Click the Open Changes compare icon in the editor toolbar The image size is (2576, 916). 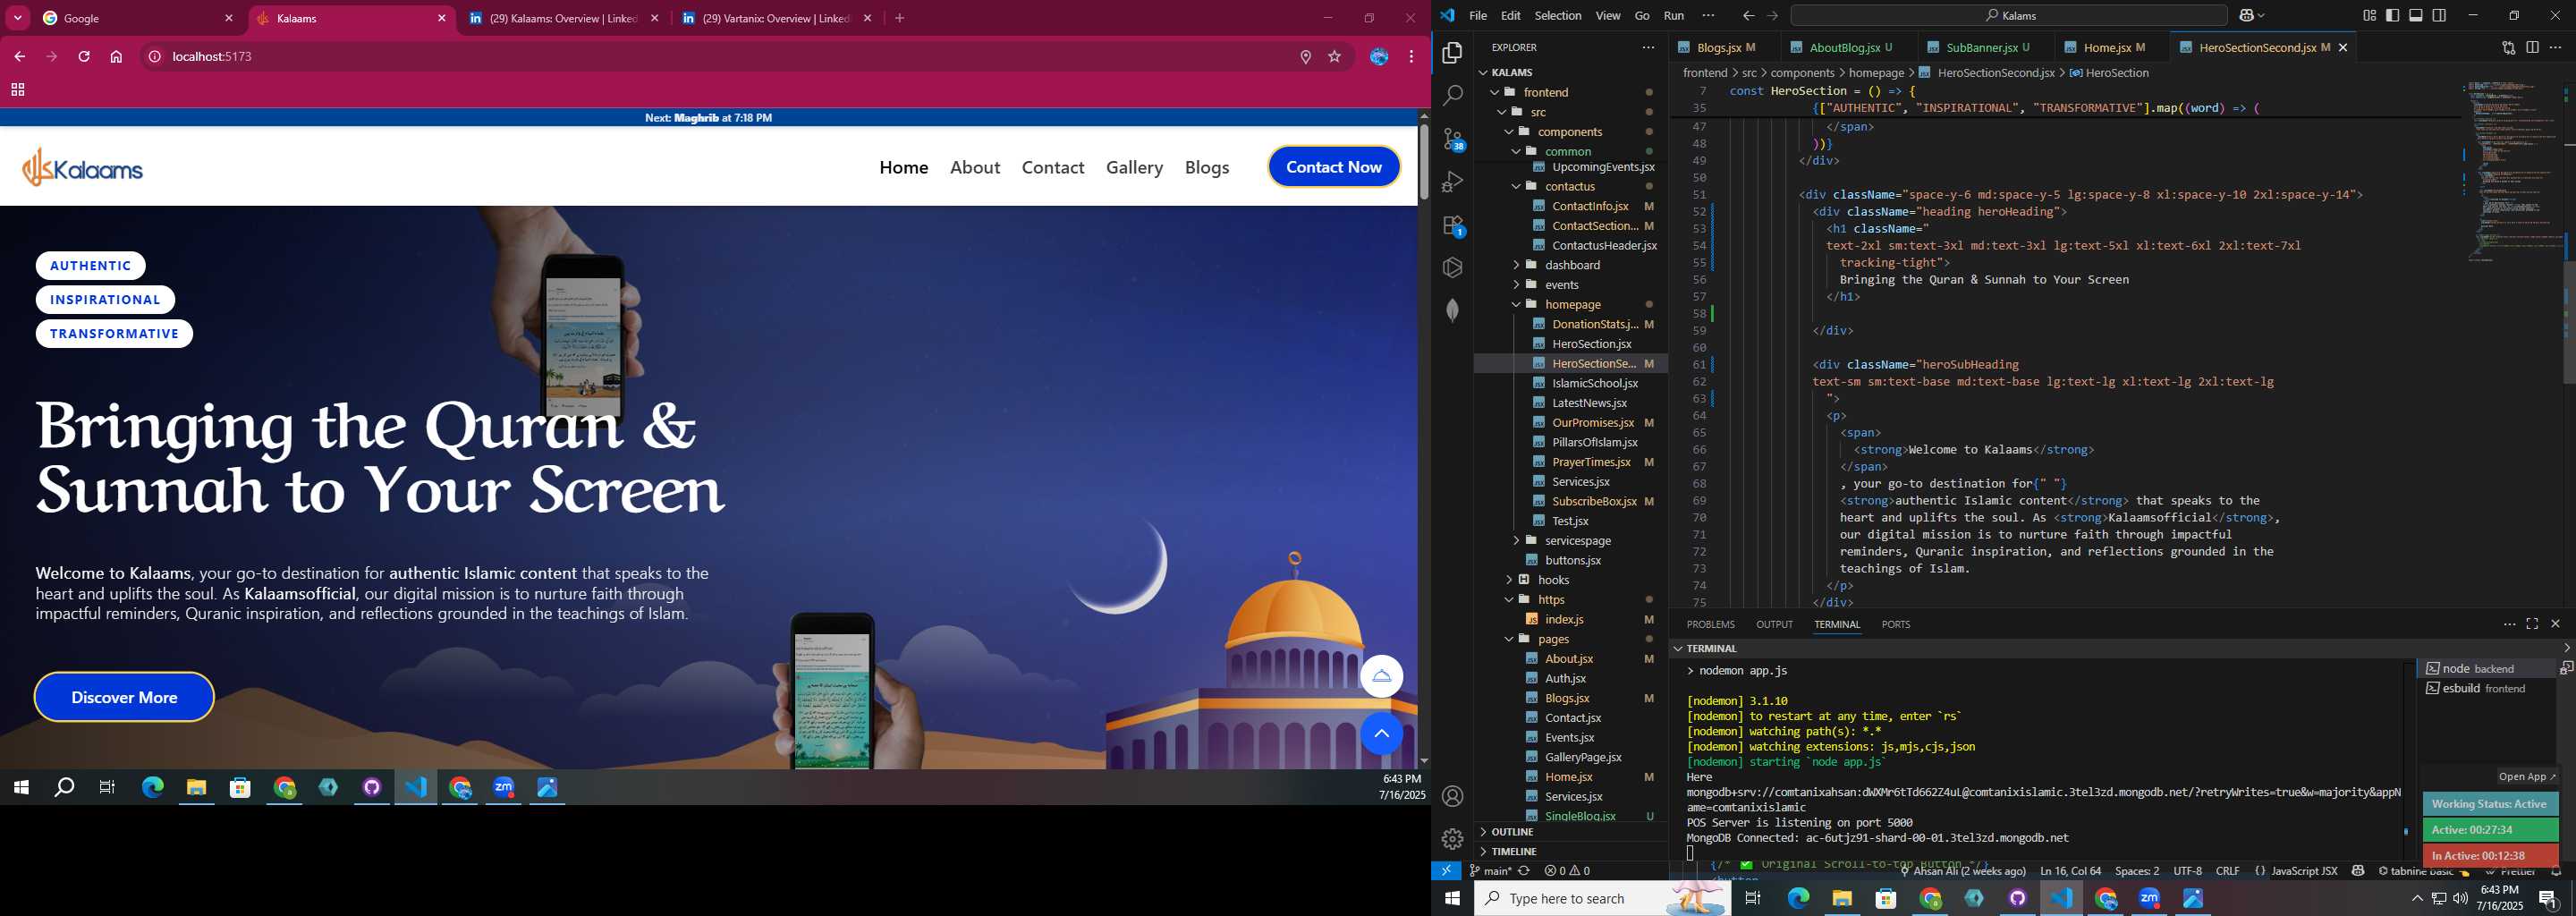click(2508, 47)
